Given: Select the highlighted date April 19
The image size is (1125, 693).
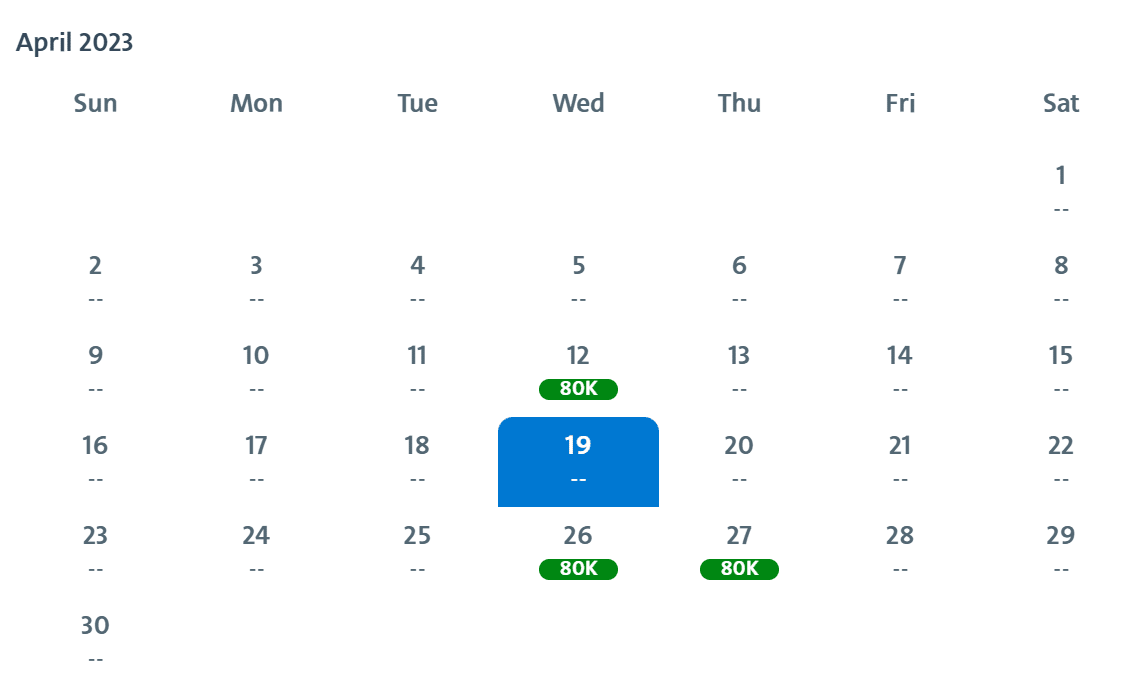Looking at the screenshot, I should 578,461.
